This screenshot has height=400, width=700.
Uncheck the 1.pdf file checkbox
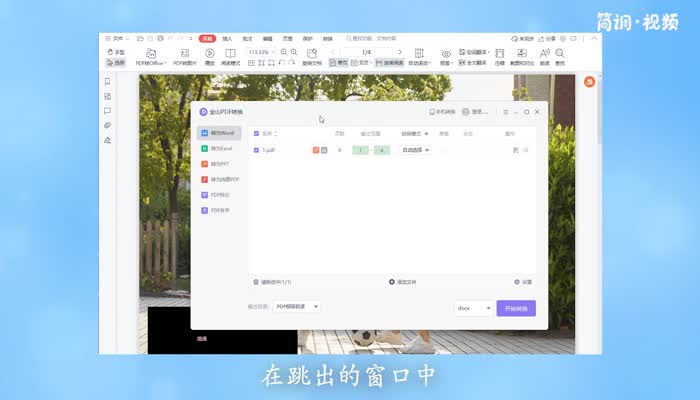coord(256,150)
